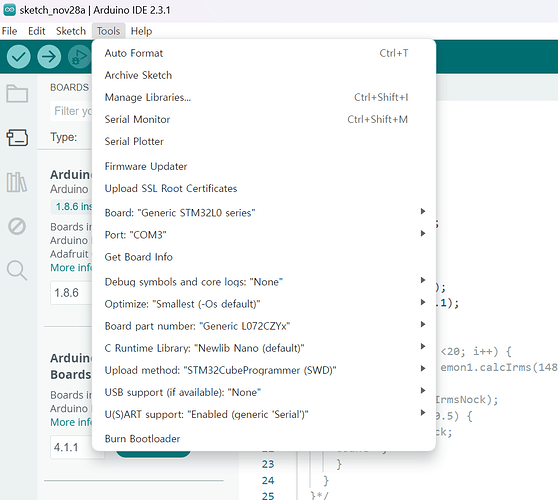This screenshot has height=500, width=558.
Task: Click the Upload arrow button
Action: click(49, 57)
